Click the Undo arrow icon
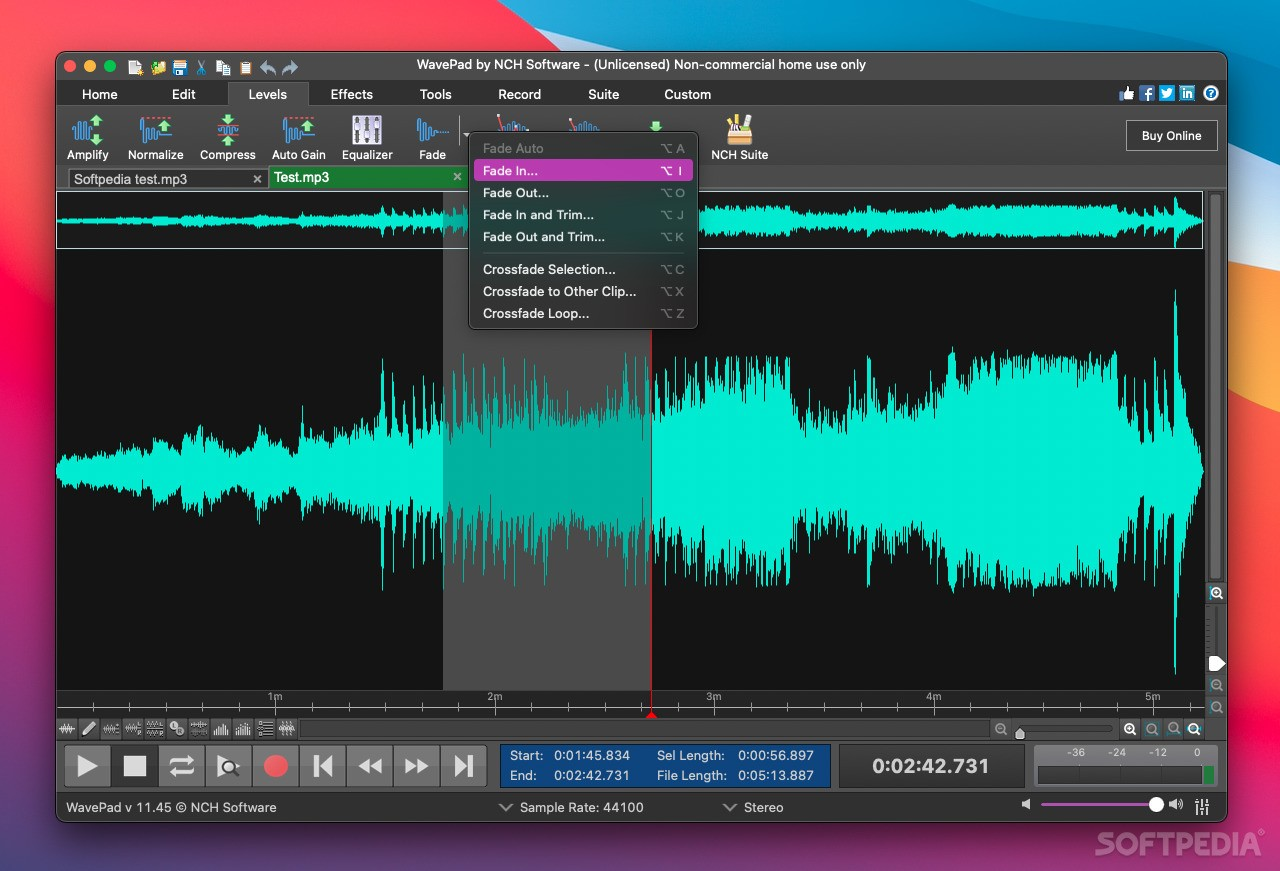This screenshot has width=1280, height=871. (x=268, y=67)
